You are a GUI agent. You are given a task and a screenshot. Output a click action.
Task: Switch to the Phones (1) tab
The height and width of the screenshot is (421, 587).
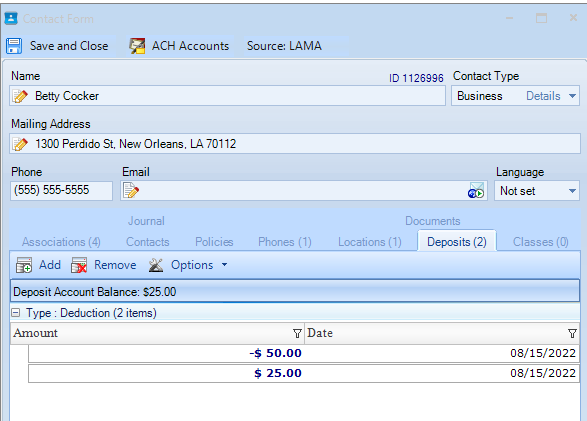[285, 242]
